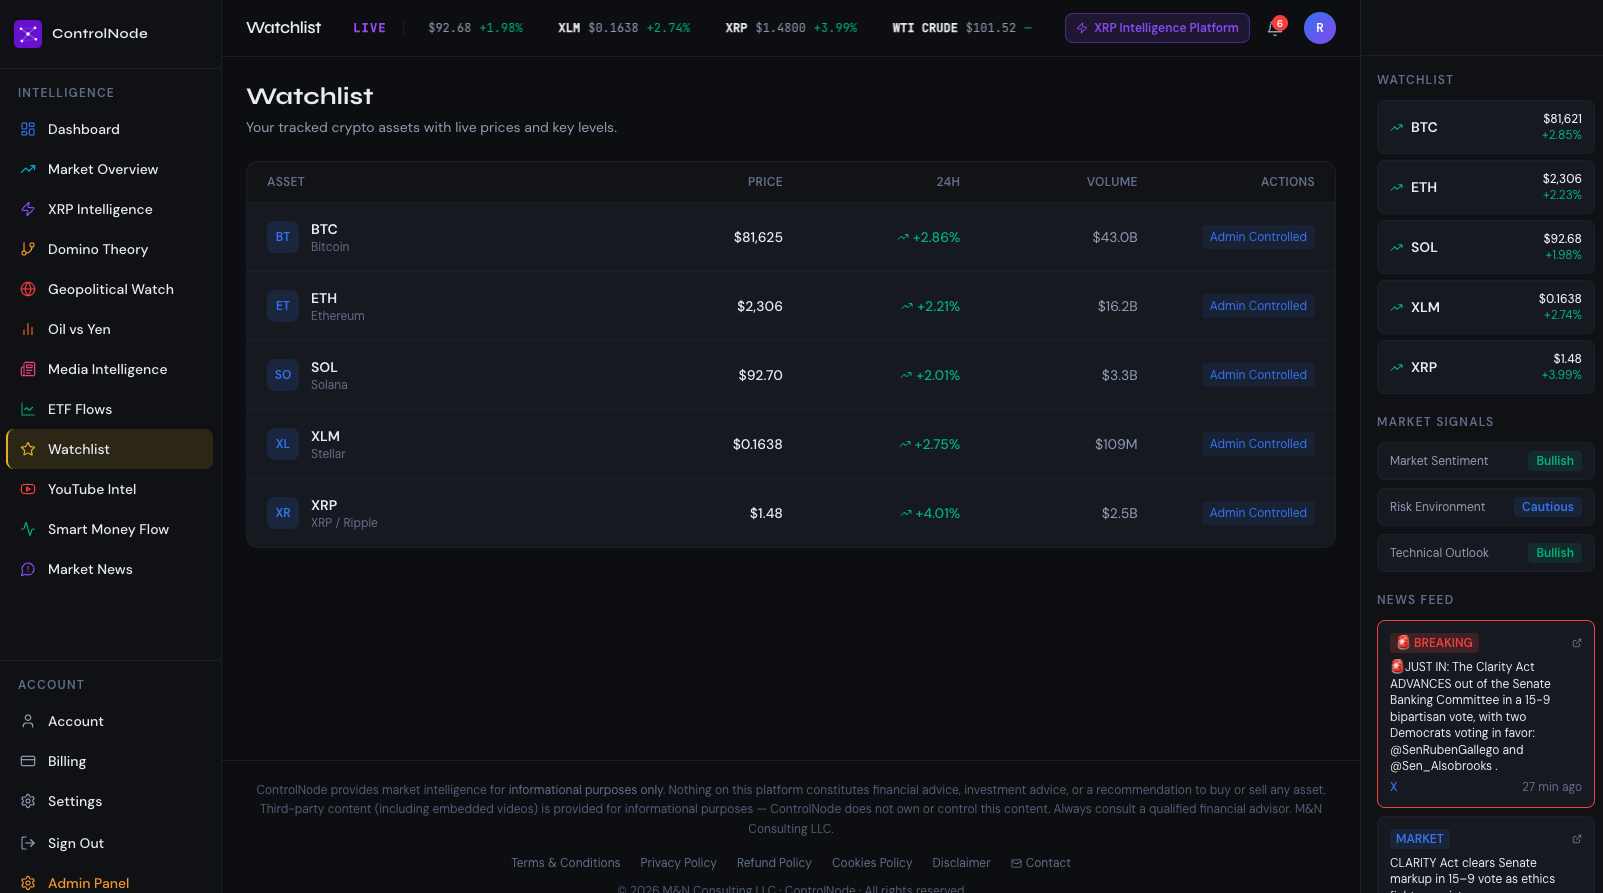The height and width of the screenshot is (893, 1603).
Task: Click the Media Intelligence newspaper icon
Action: pos(28,369)
